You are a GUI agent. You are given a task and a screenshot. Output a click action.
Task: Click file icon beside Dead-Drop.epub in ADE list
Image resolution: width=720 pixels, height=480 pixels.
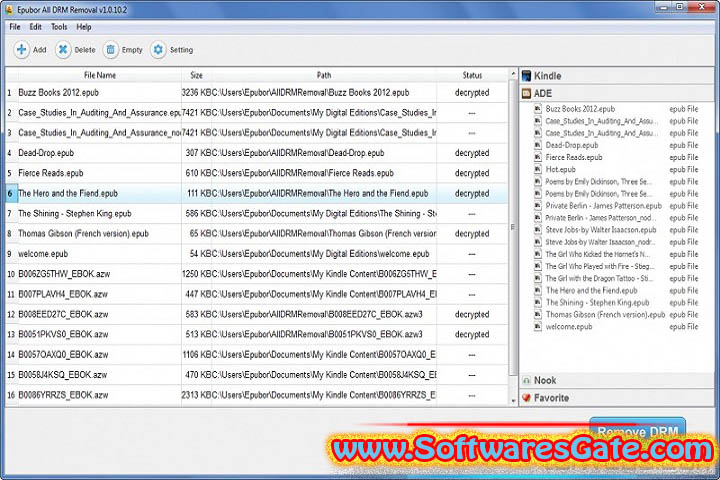point(538,145)
